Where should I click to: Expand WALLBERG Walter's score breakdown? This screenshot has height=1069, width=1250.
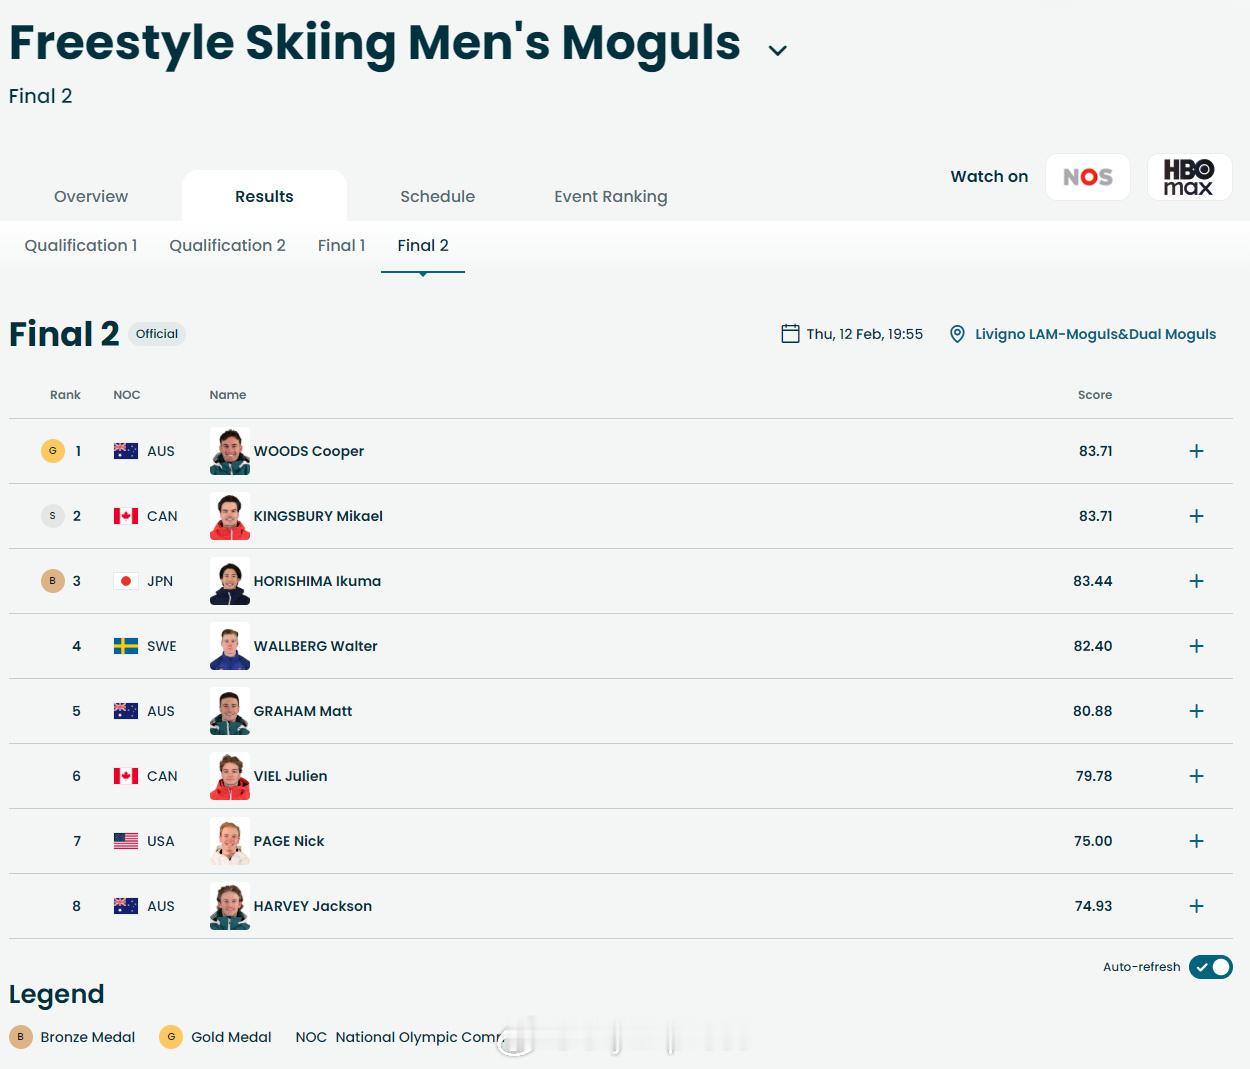point(1196,646)
